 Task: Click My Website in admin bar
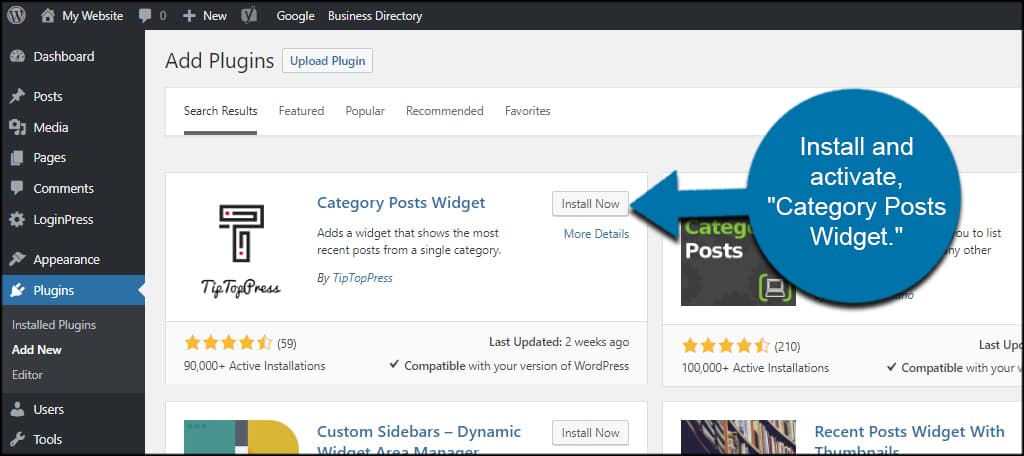(93, 16)
